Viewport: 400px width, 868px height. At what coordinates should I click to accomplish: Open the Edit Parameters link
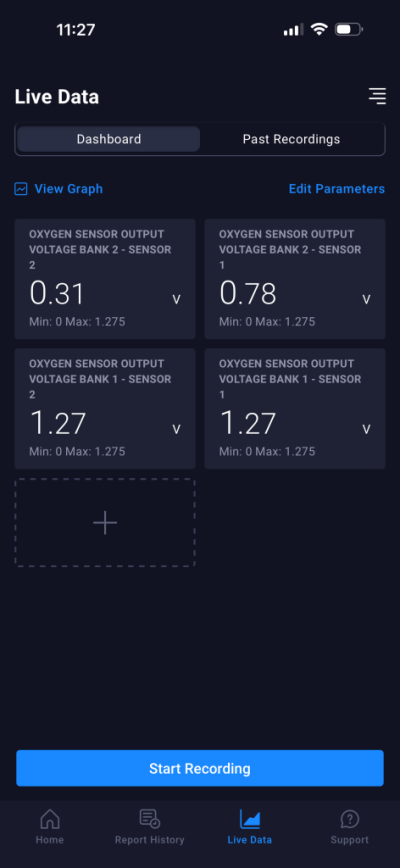coord(337,189)
